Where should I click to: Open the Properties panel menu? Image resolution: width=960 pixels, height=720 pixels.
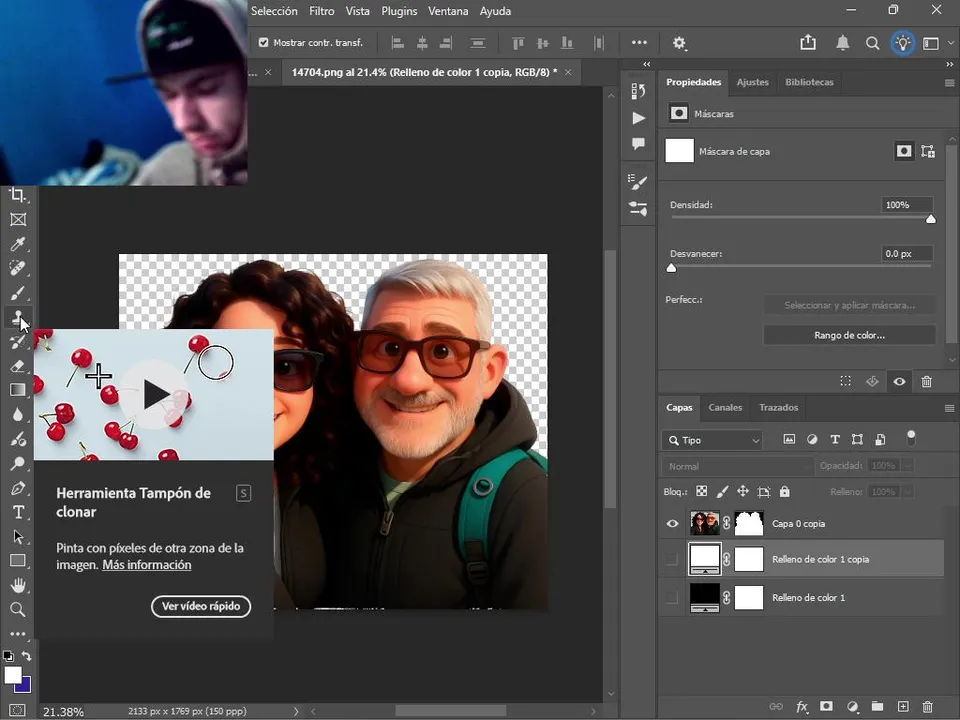click(949, 83)
